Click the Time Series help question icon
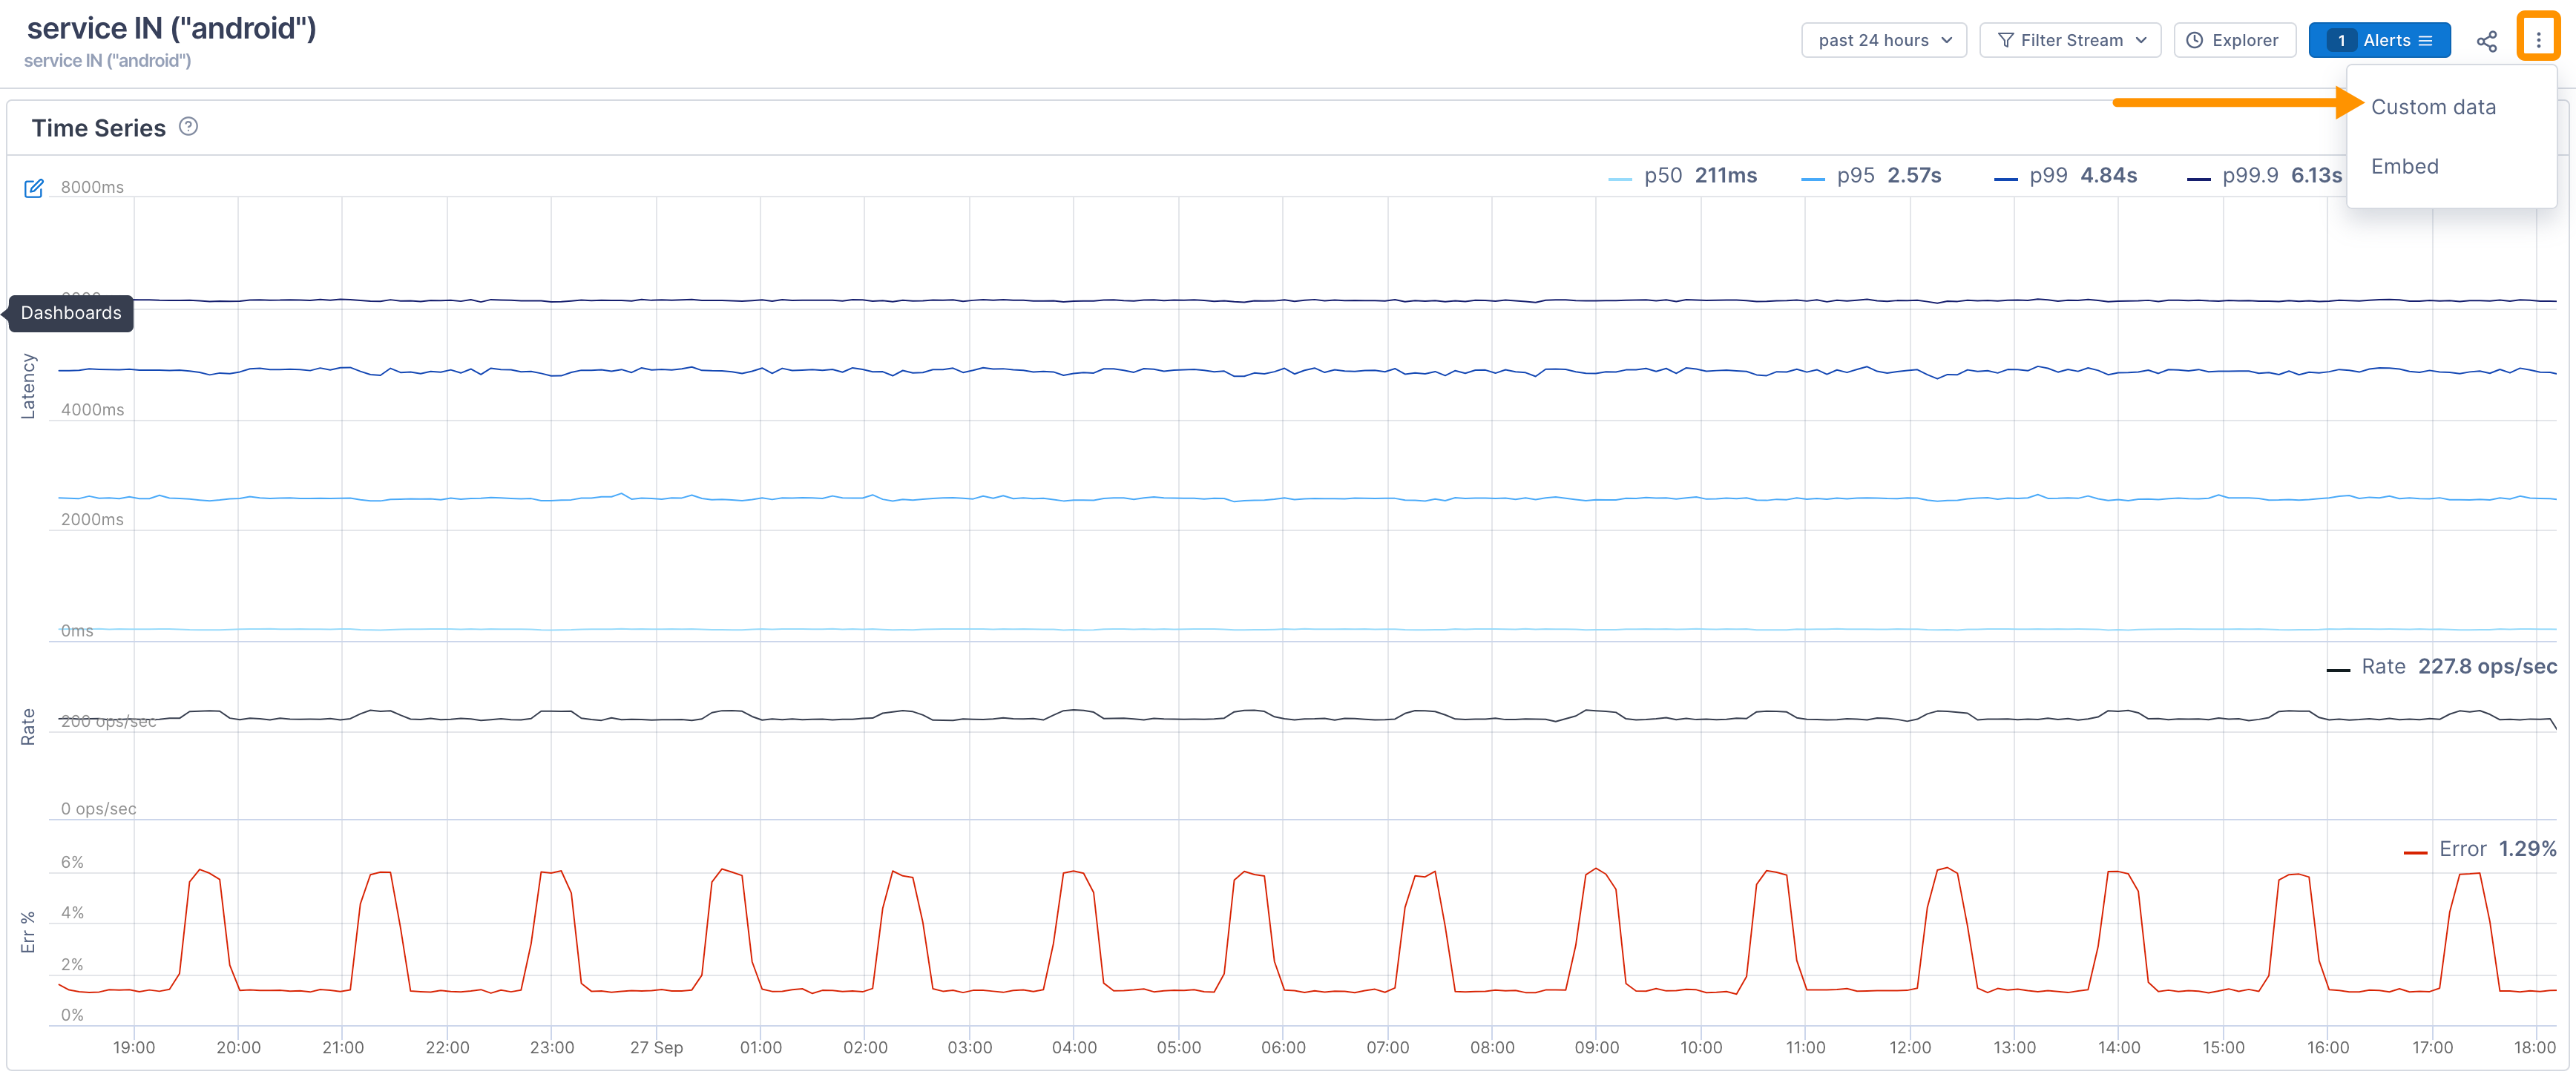Screen dimensions: 2576x1080 188,127
